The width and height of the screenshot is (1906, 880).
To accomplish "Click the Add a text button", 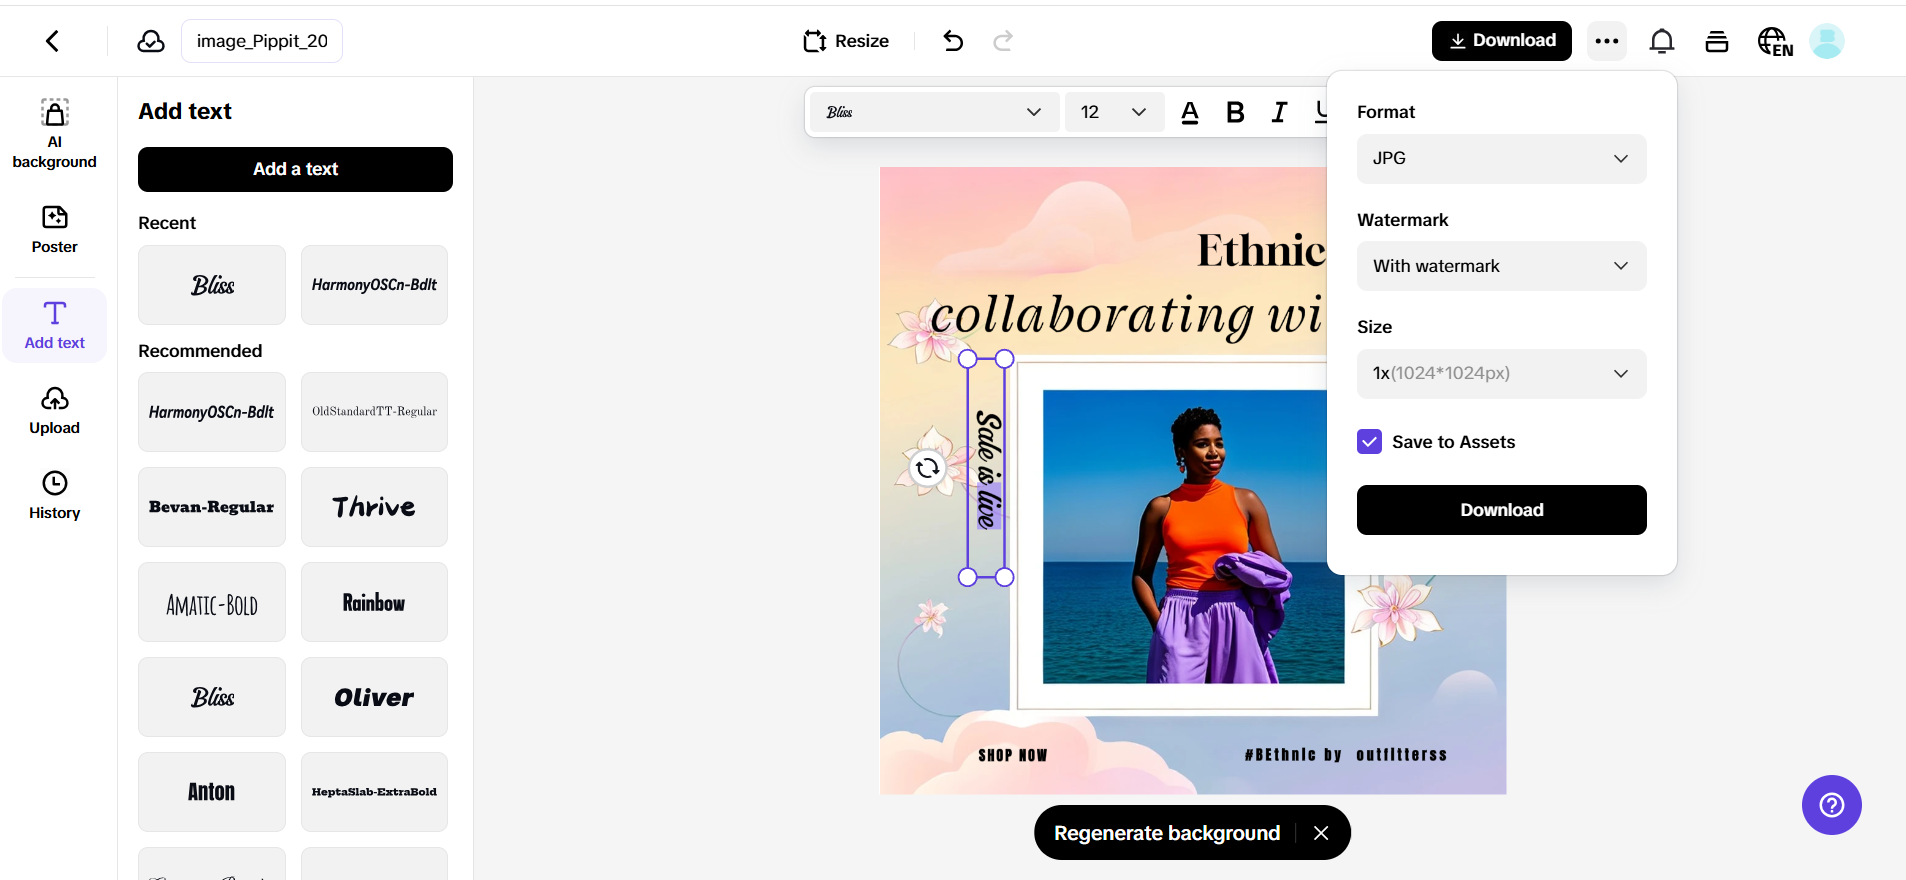I will (295, 169).
